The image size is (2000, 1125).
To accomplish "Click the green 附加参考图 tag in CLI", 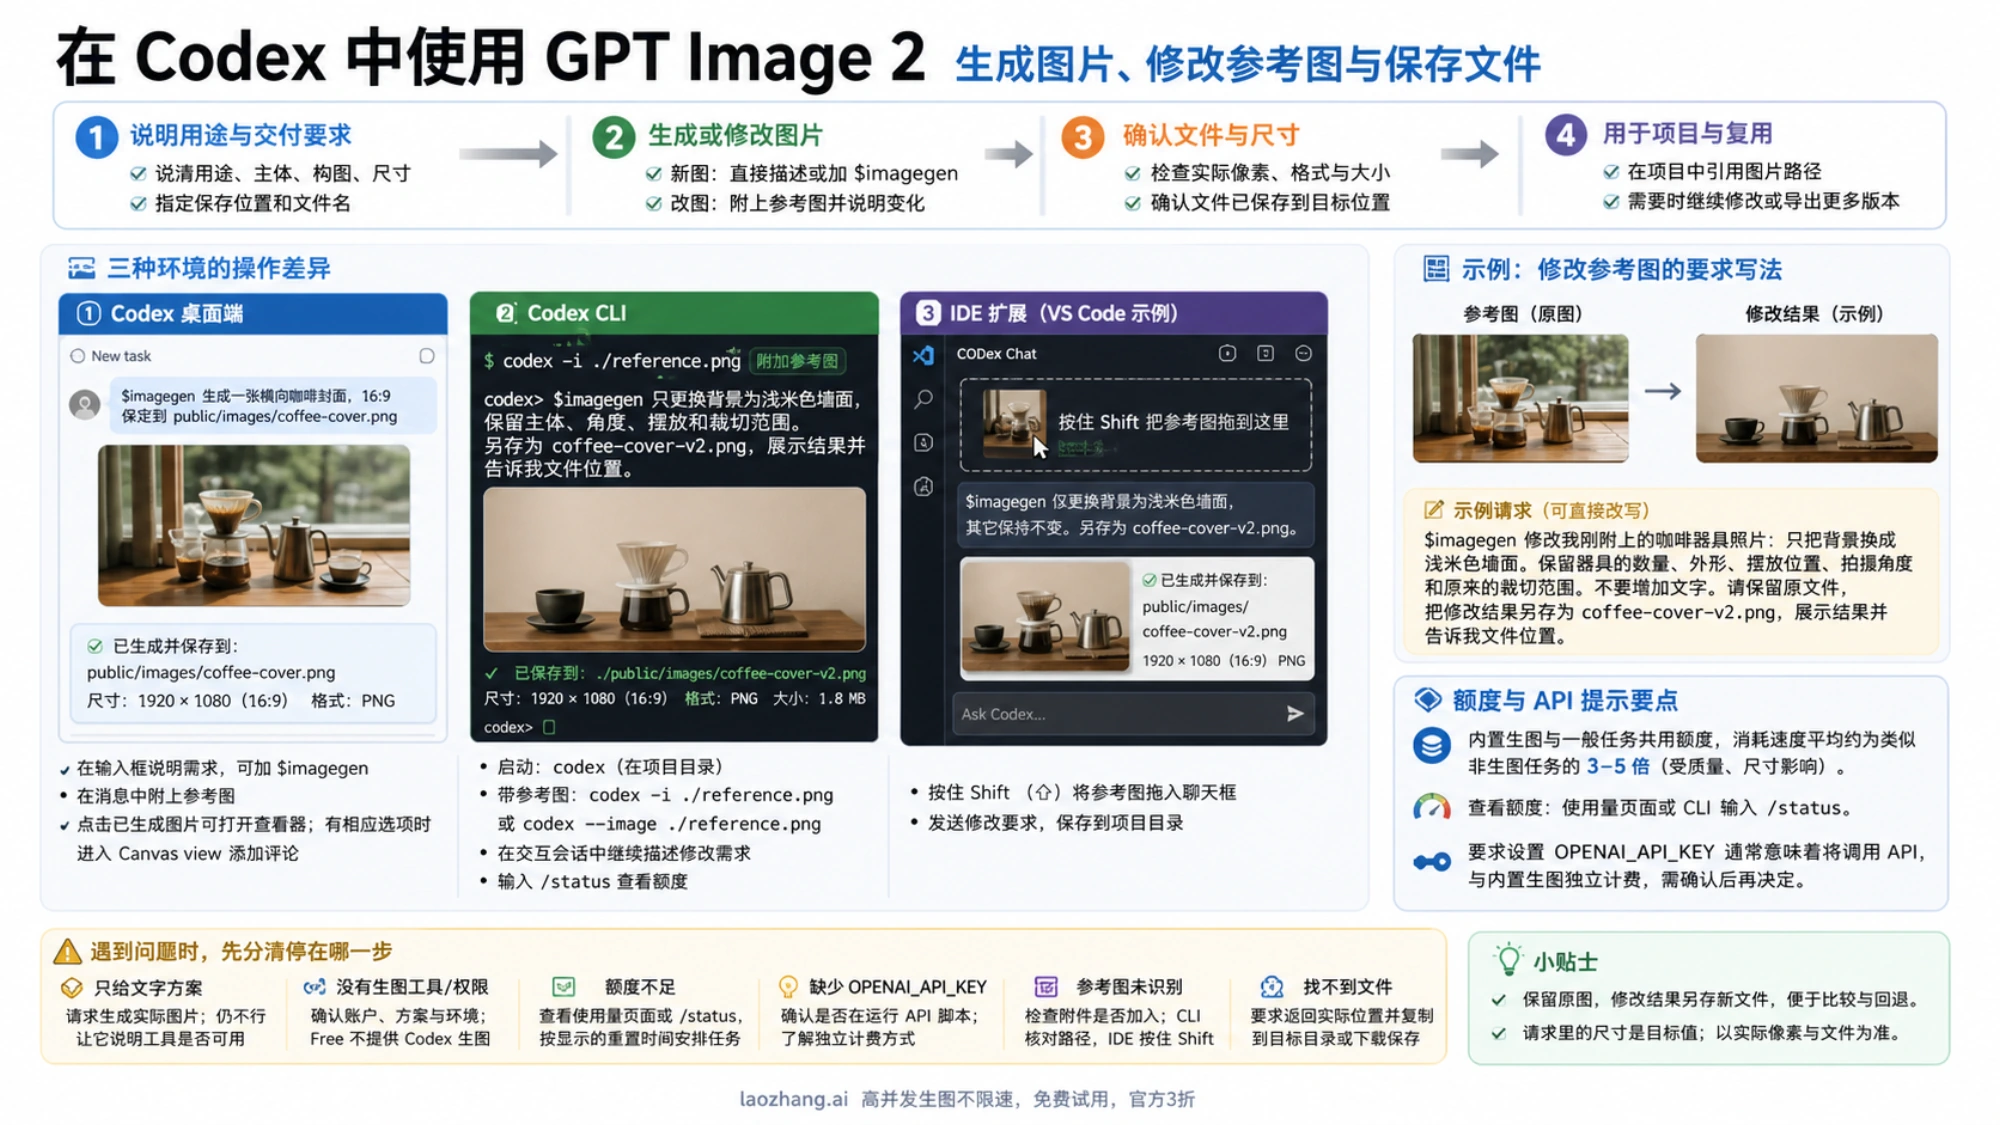I will 797,361.
